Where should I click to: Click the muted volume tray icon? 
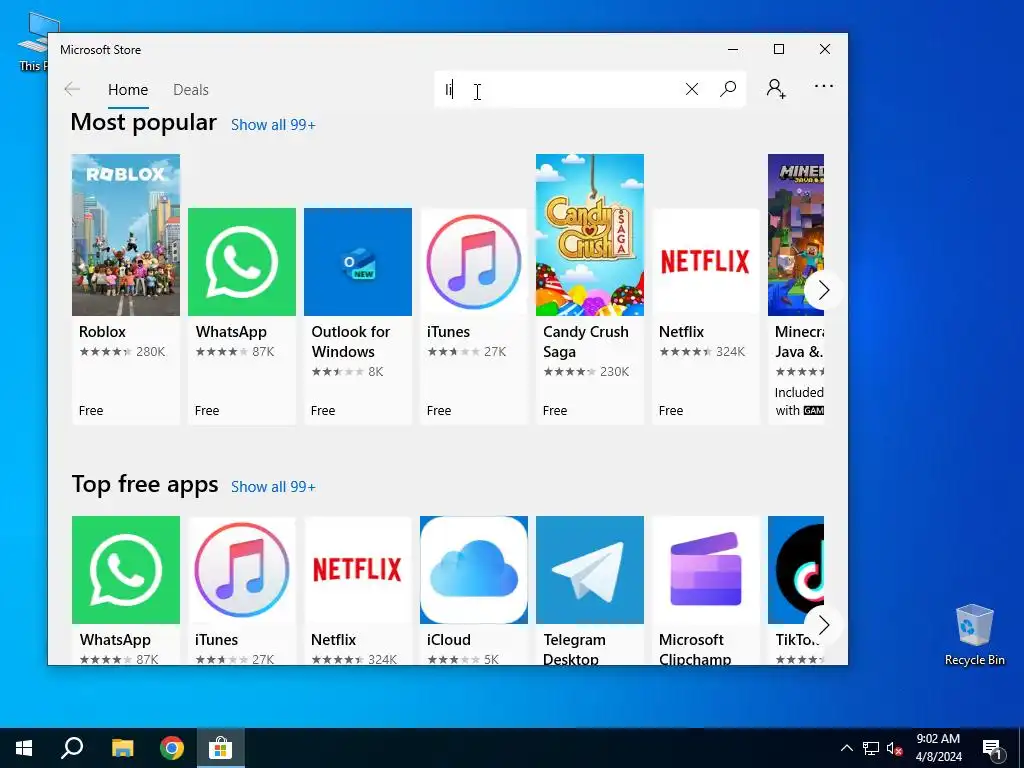pyautogui.click(x=895, y=748)
